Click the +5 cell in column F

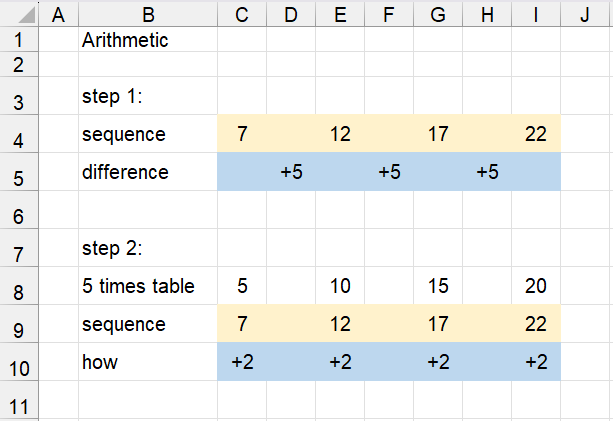pyautogui.click(x=389, y=172)
